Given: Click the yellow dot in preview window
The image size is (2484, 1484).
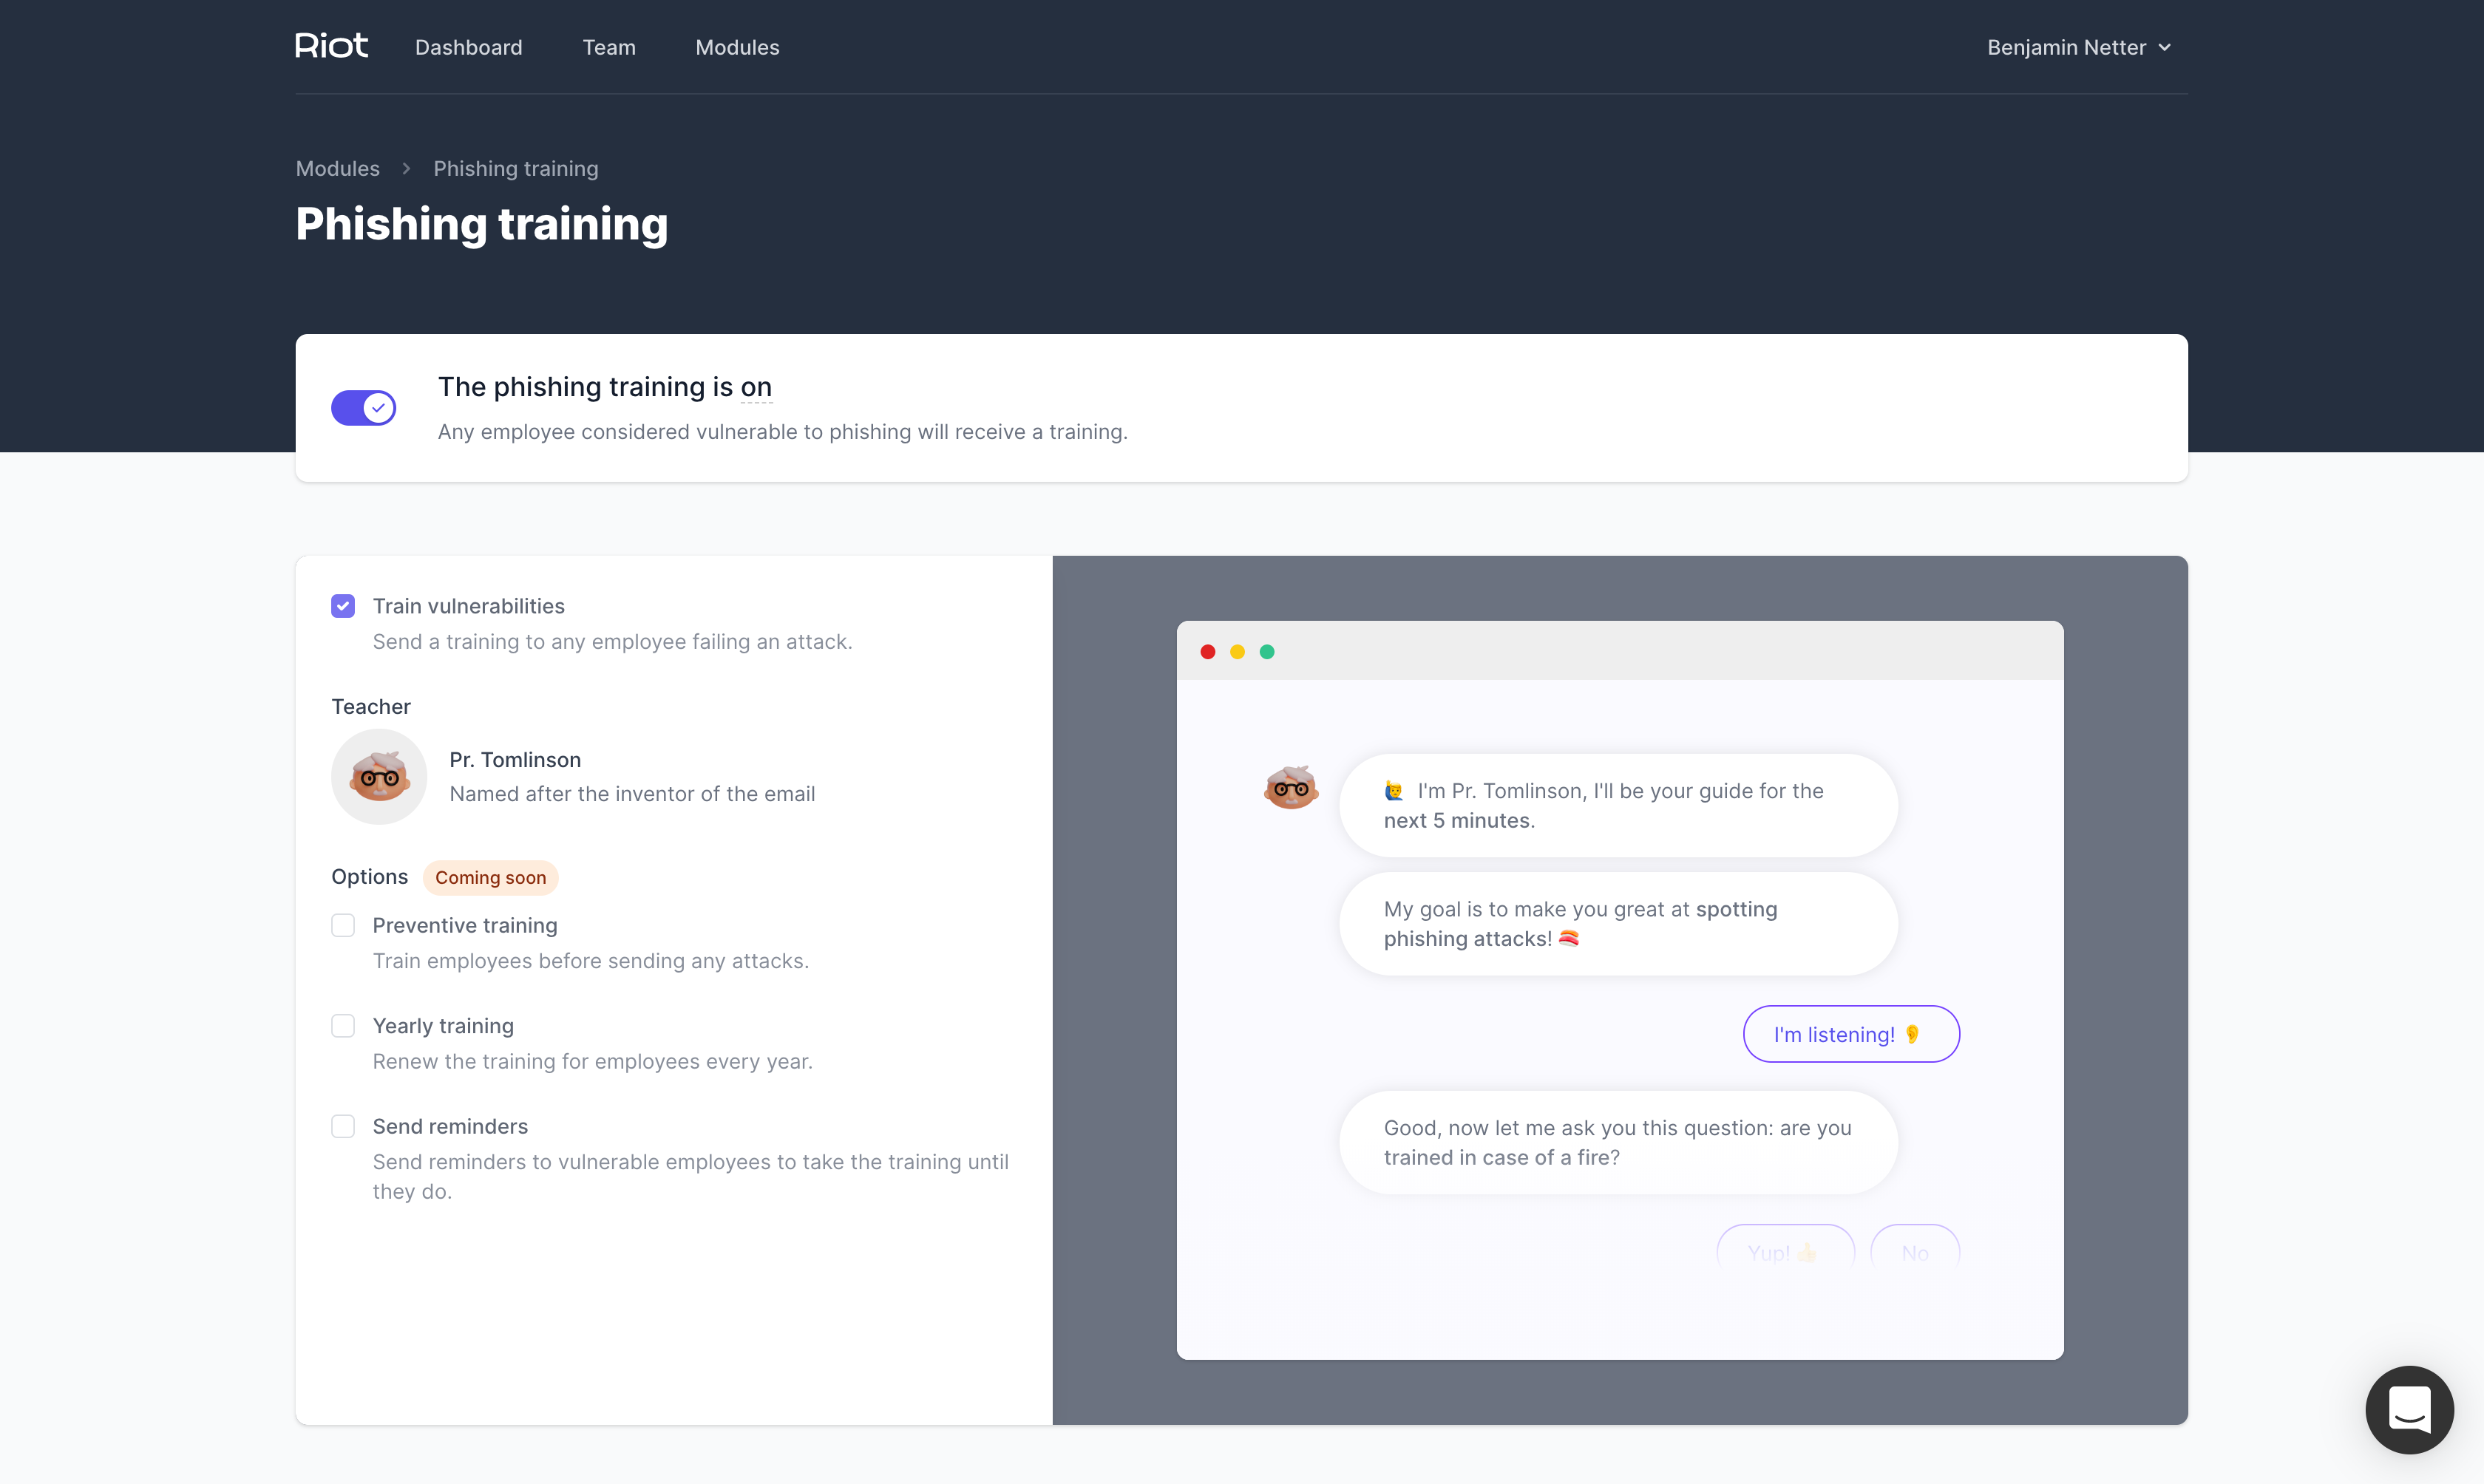Looking at the screenshot, I should [x=1237, y=652].
